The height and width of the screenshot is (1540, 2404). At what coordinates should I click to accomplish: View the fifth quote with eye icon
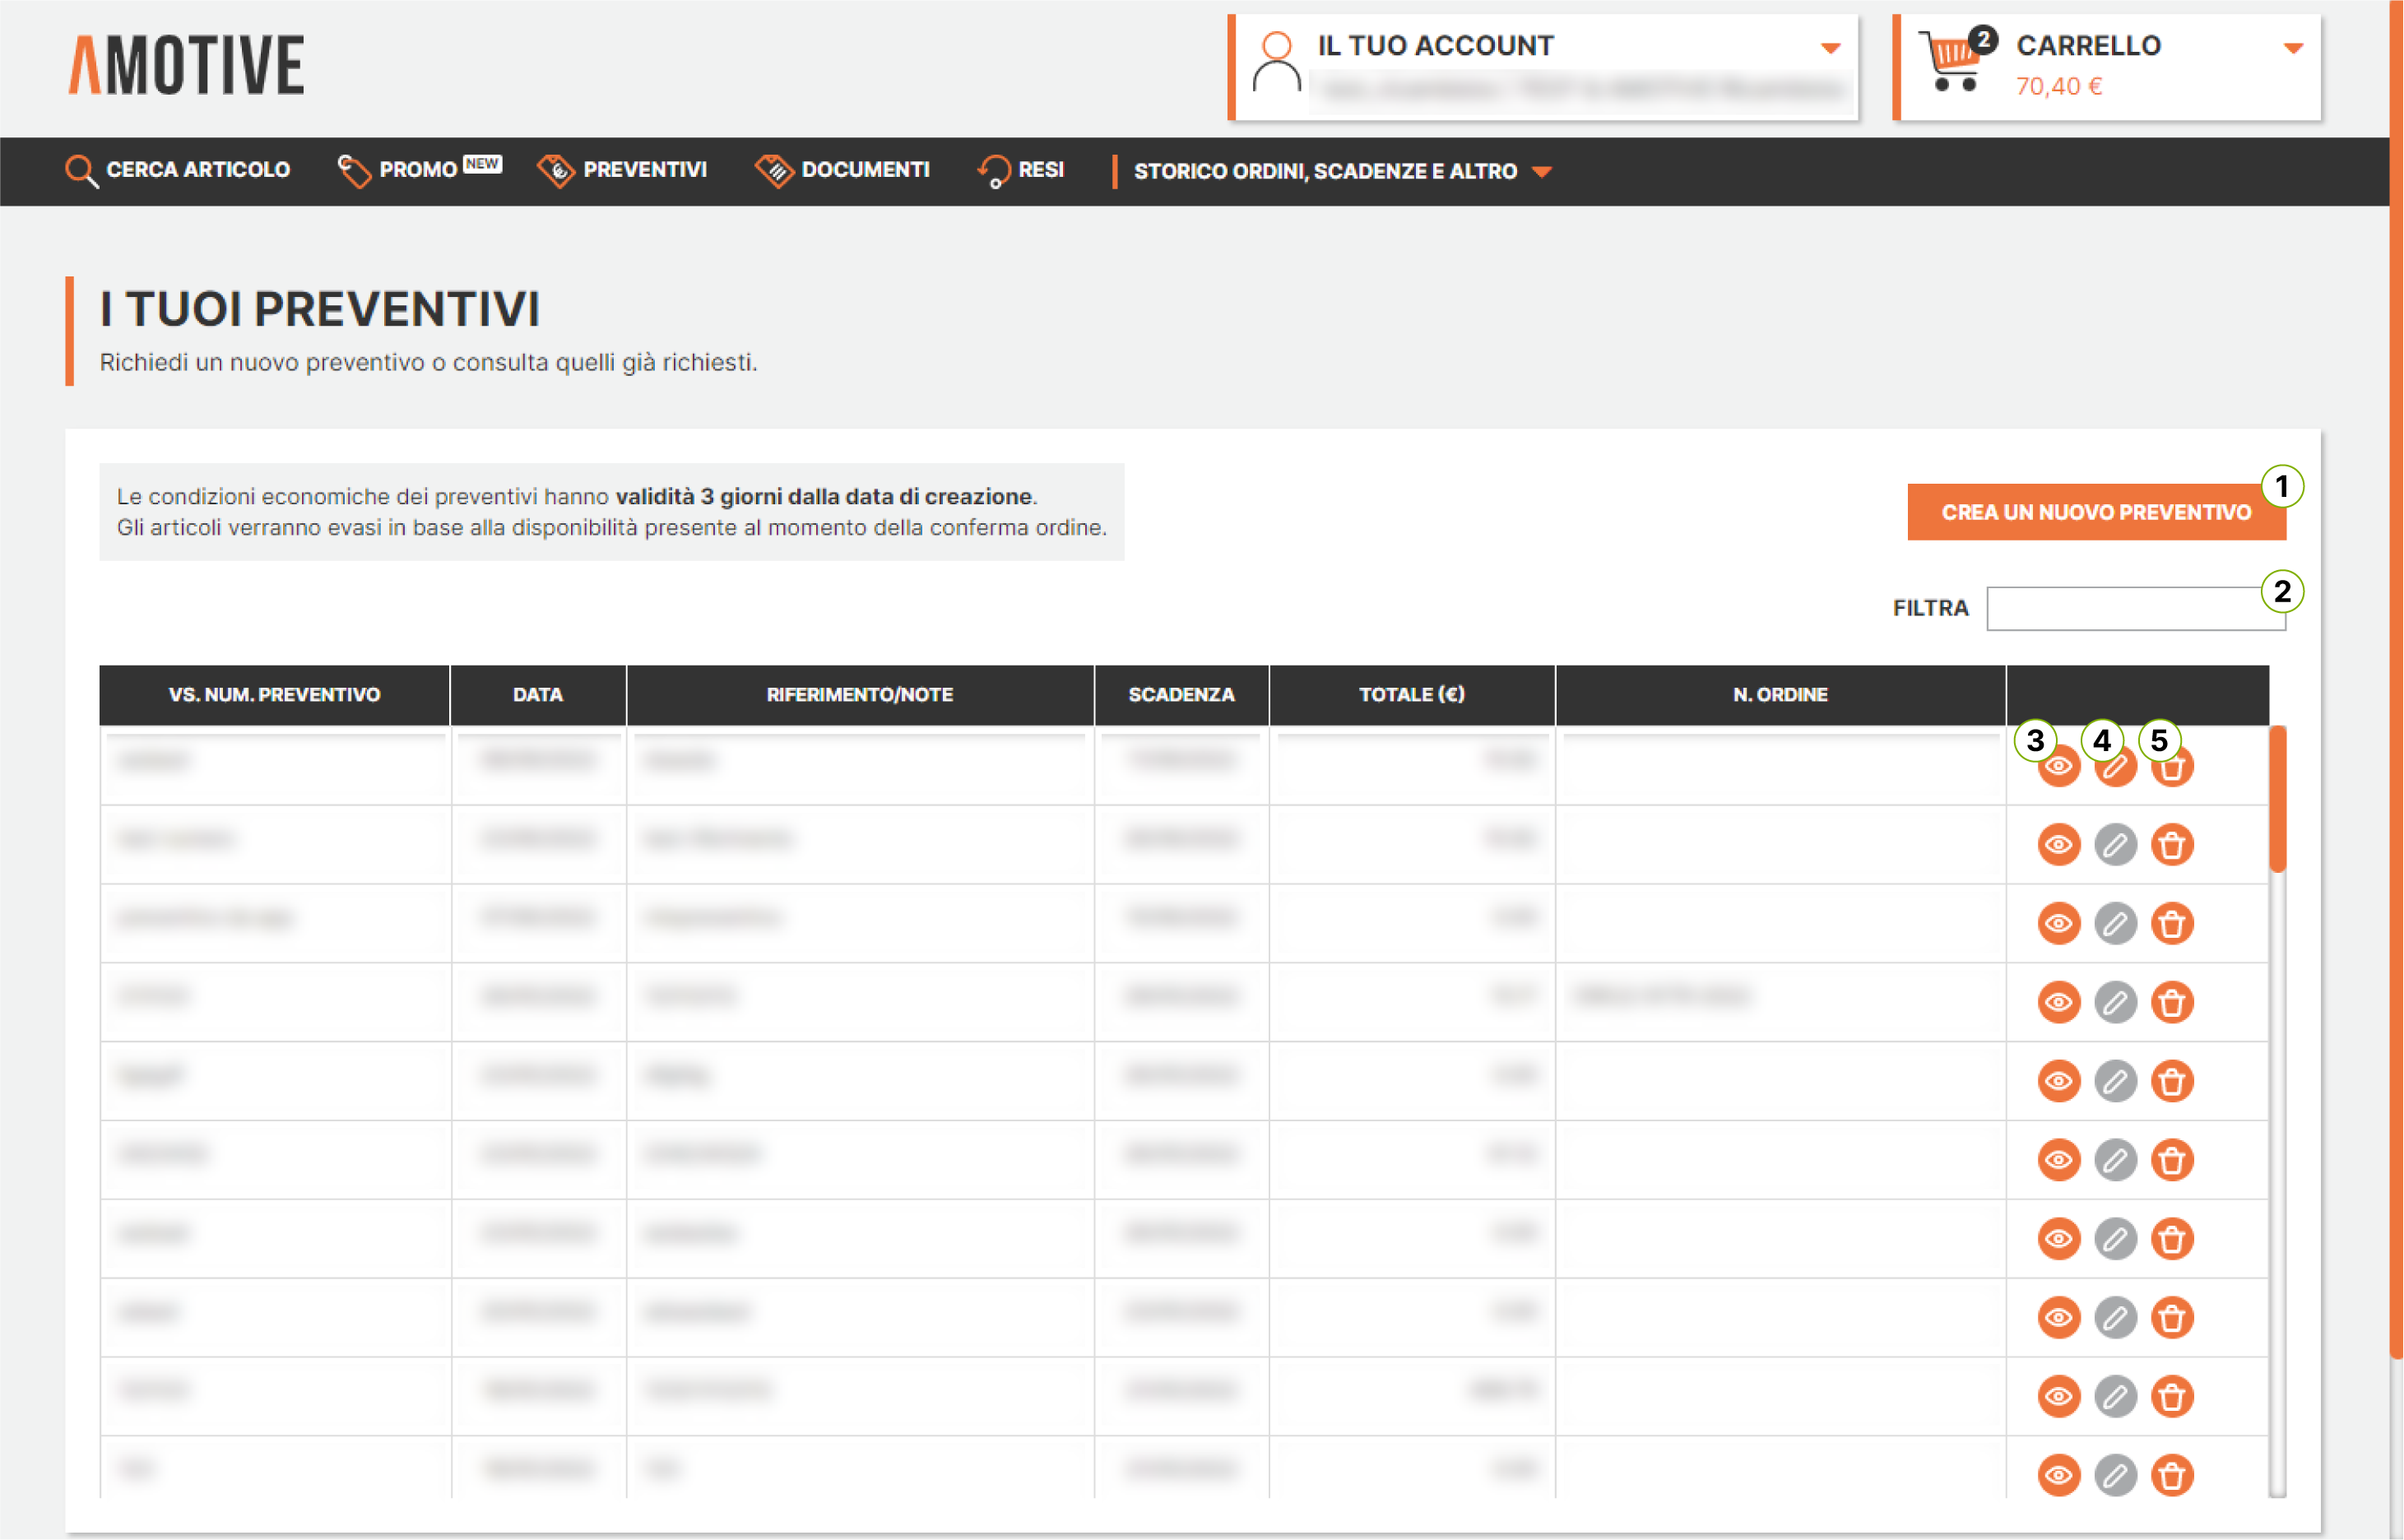pos(2058,1081)
